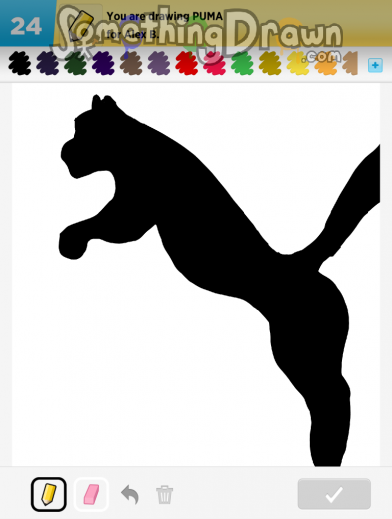Select the pink-crimson color swatch
392x519 pixels.
coord(214,63)
